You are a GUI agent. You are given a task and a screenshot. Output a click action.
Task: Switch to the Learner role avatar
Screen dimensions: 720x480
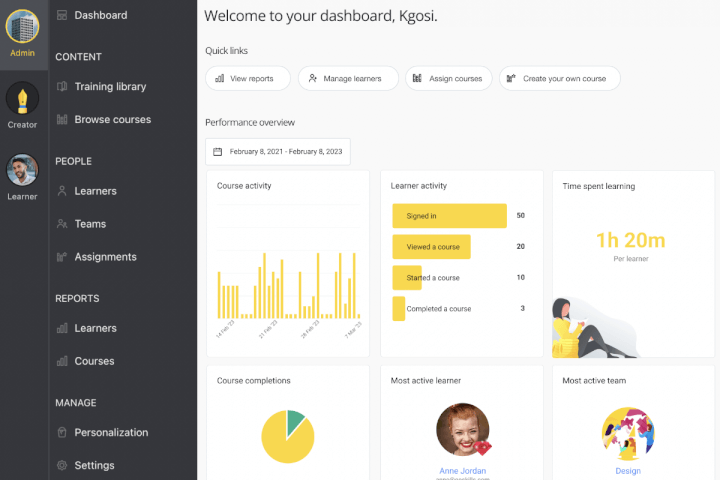pos(22,170)
